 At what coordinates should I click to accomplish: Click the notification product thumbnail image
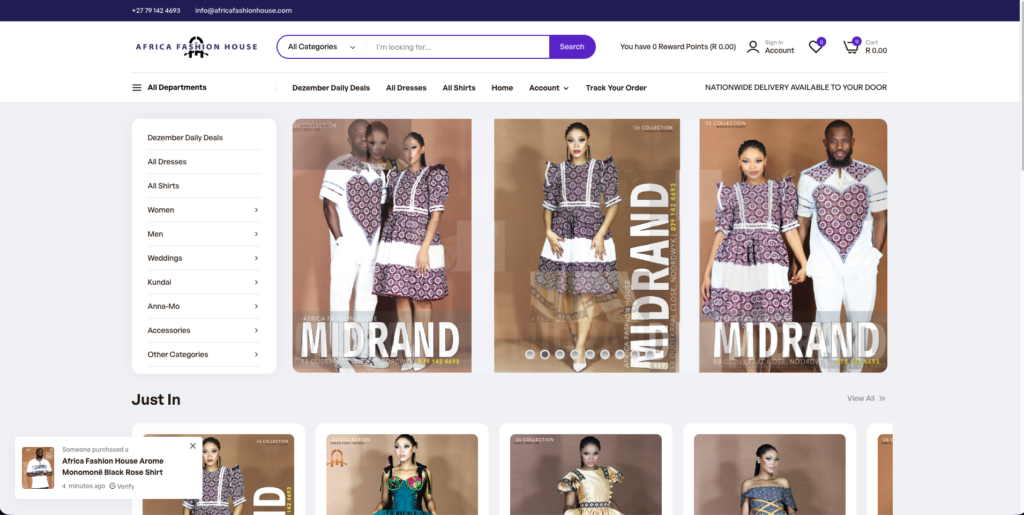tap(38, 468)
